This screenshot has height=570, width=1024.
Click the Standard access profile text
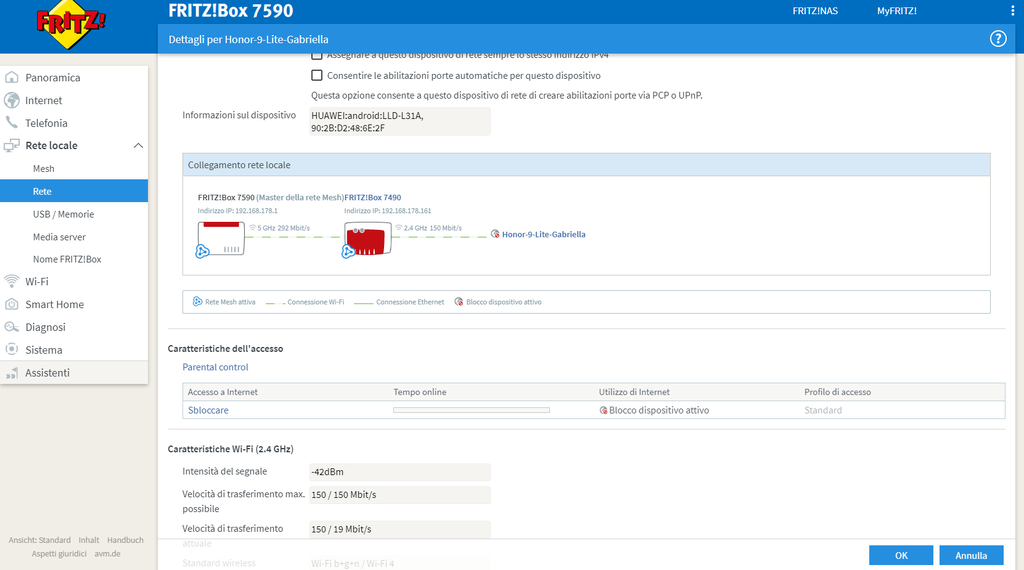823,410
